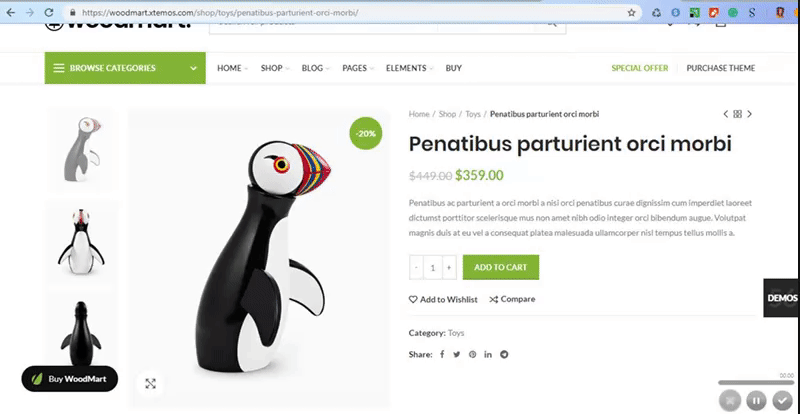Viewport: 800px width, 414px height.
Task: Pause recording with the pause button
Action: coord(756,400)
